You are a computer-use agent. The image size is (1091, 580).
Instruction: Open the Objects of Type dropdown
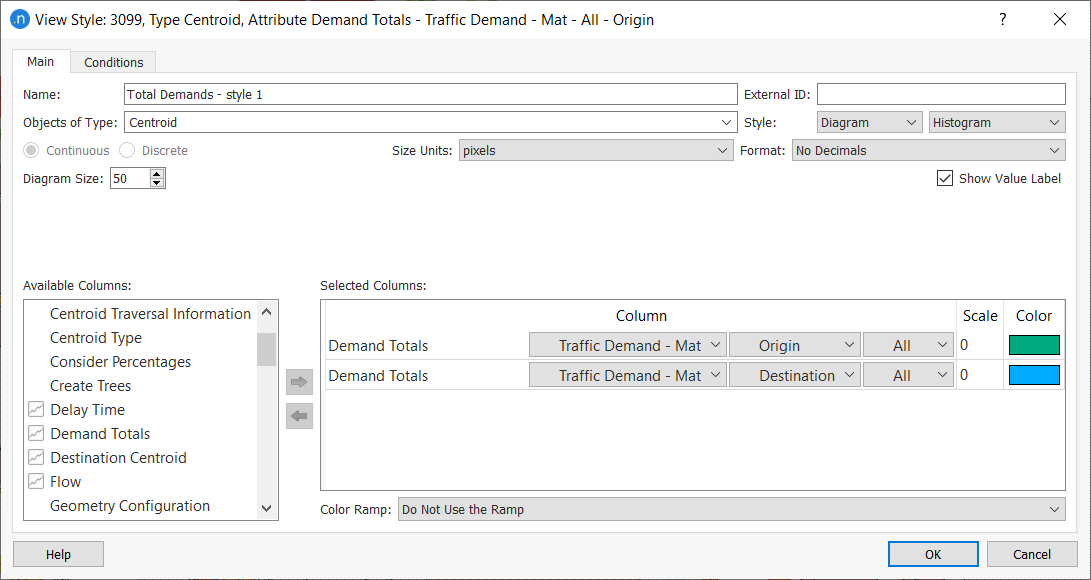click(430, 123)
